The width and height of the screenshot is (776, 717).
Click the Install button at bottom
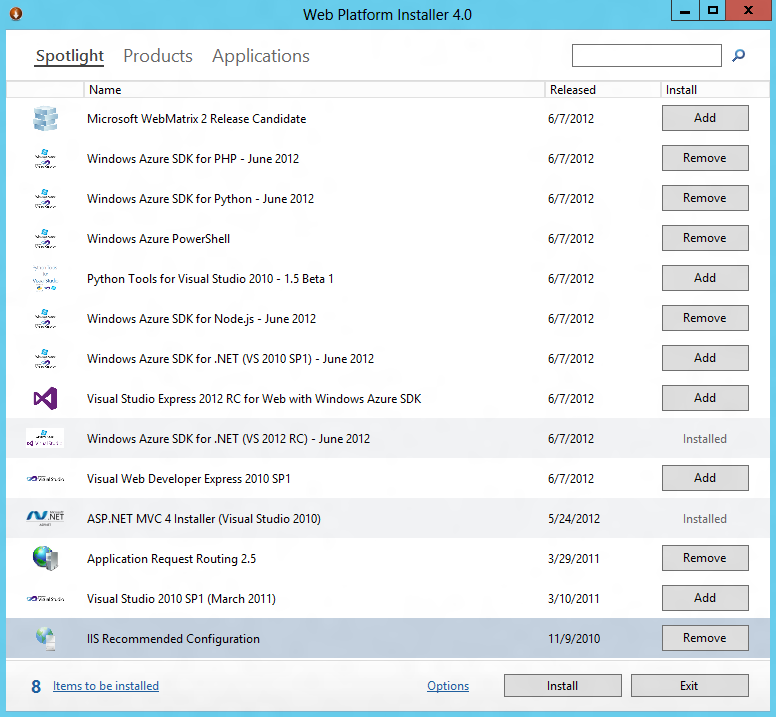click(563, 686)
